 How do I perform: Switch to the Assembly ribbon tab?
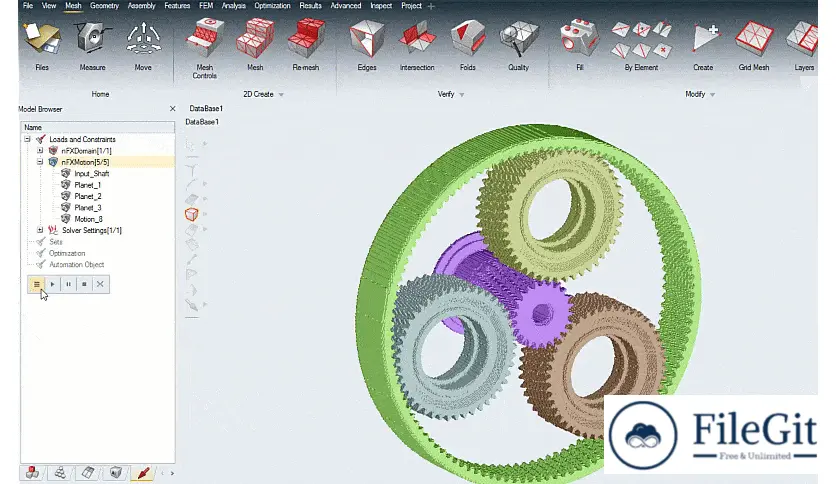coord(141,6)
